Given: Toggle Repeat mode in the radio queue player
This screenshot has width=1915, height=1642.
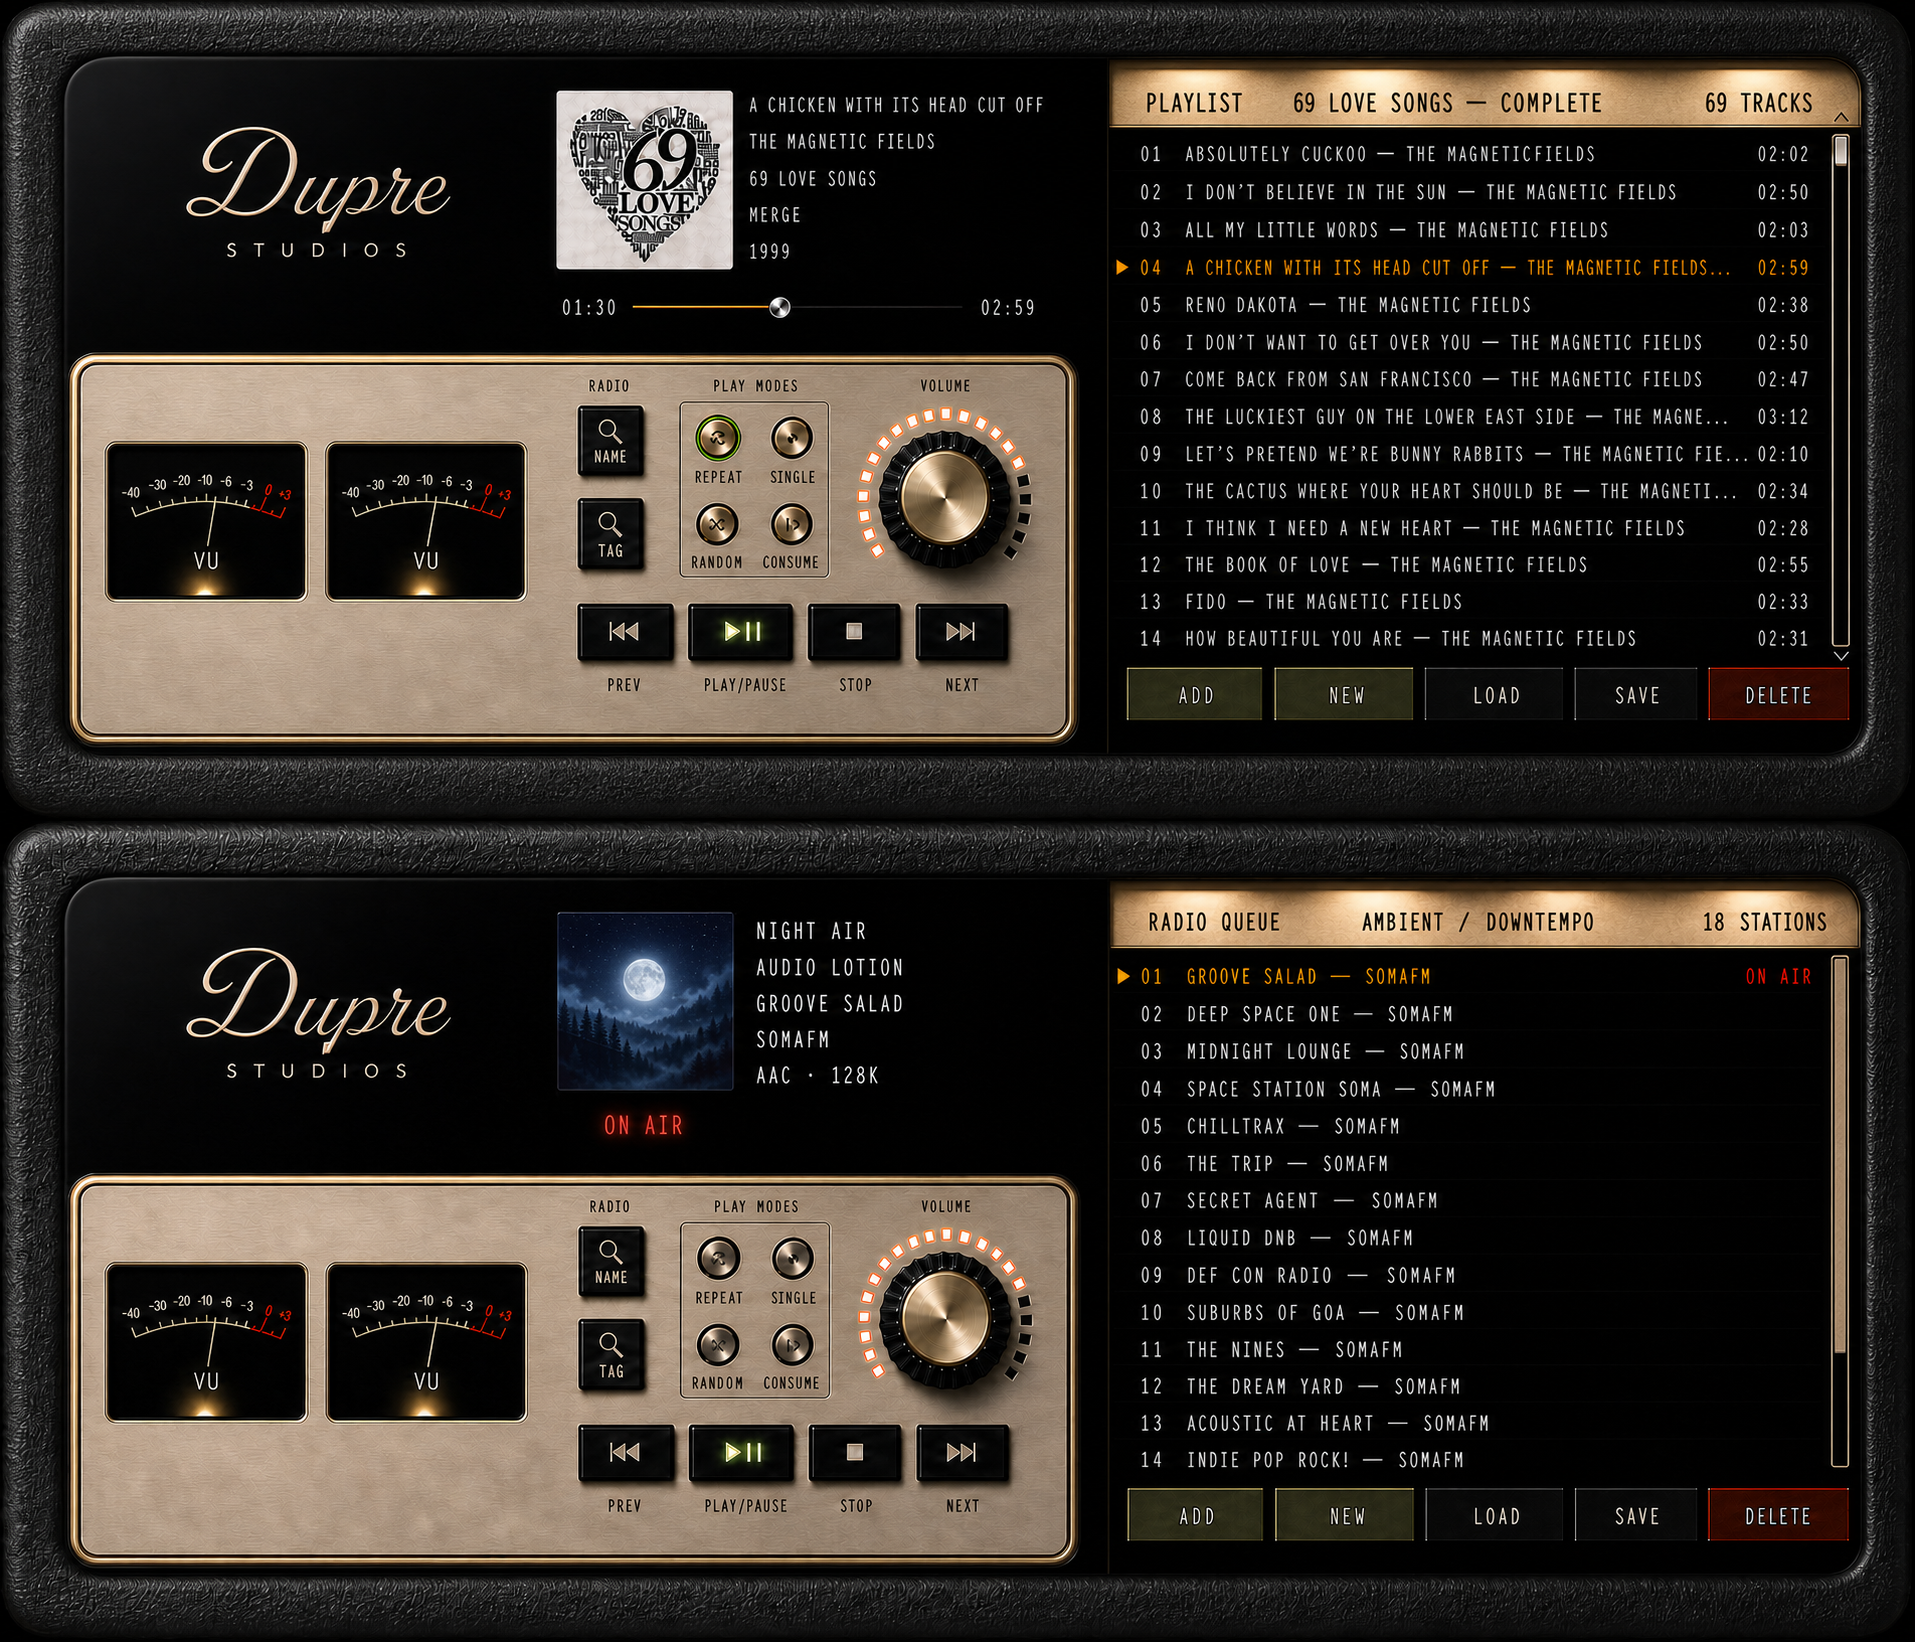Looking at the screenshot, I should coord(718,1258).
